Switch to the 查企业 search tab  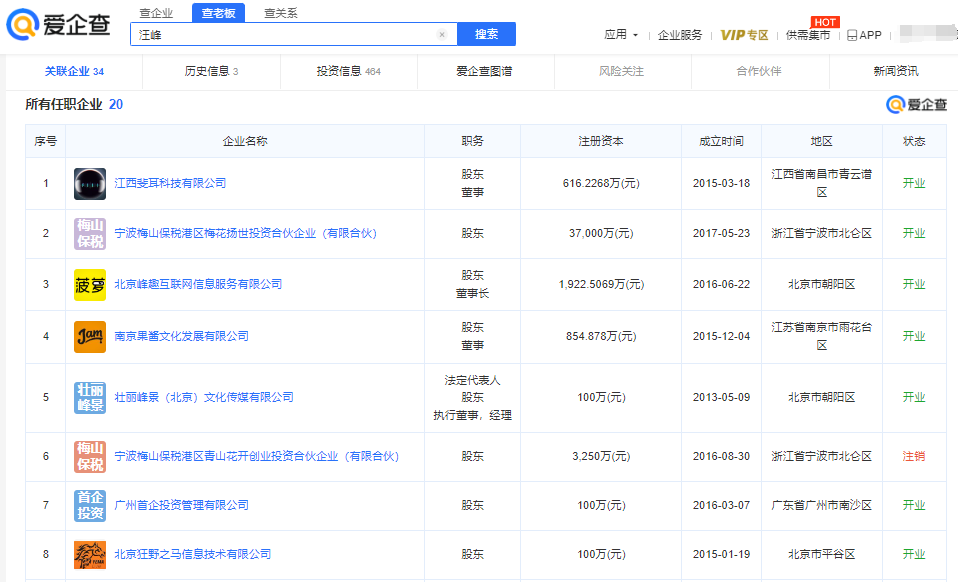pos(156,13)
